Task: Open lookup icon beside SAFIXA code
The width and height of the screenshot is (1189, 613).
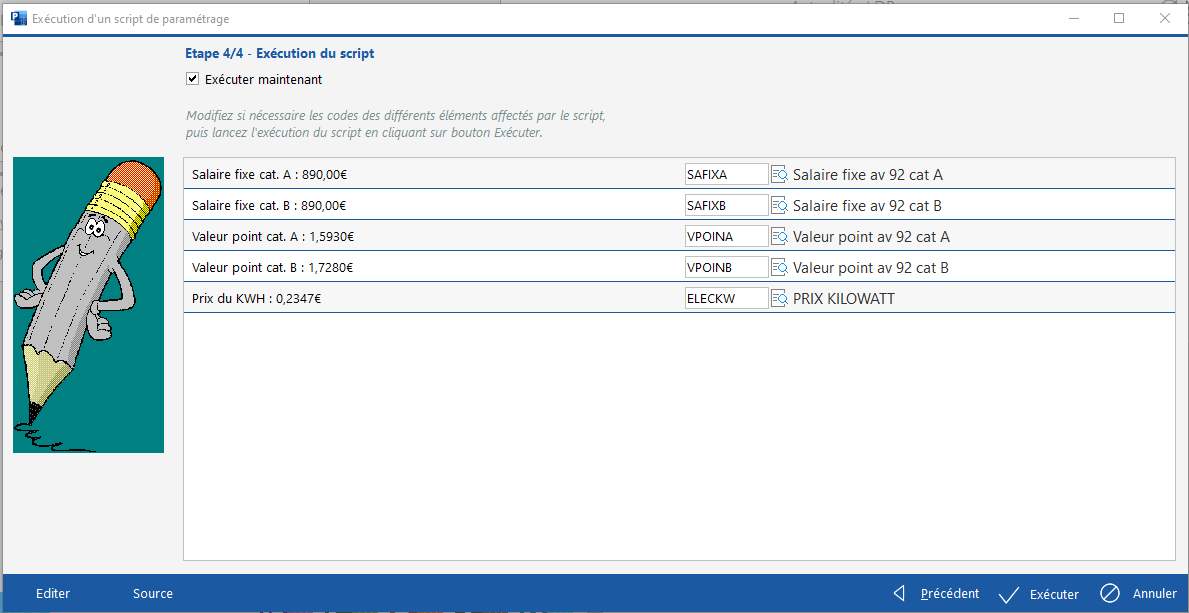Action: point(779,175)
